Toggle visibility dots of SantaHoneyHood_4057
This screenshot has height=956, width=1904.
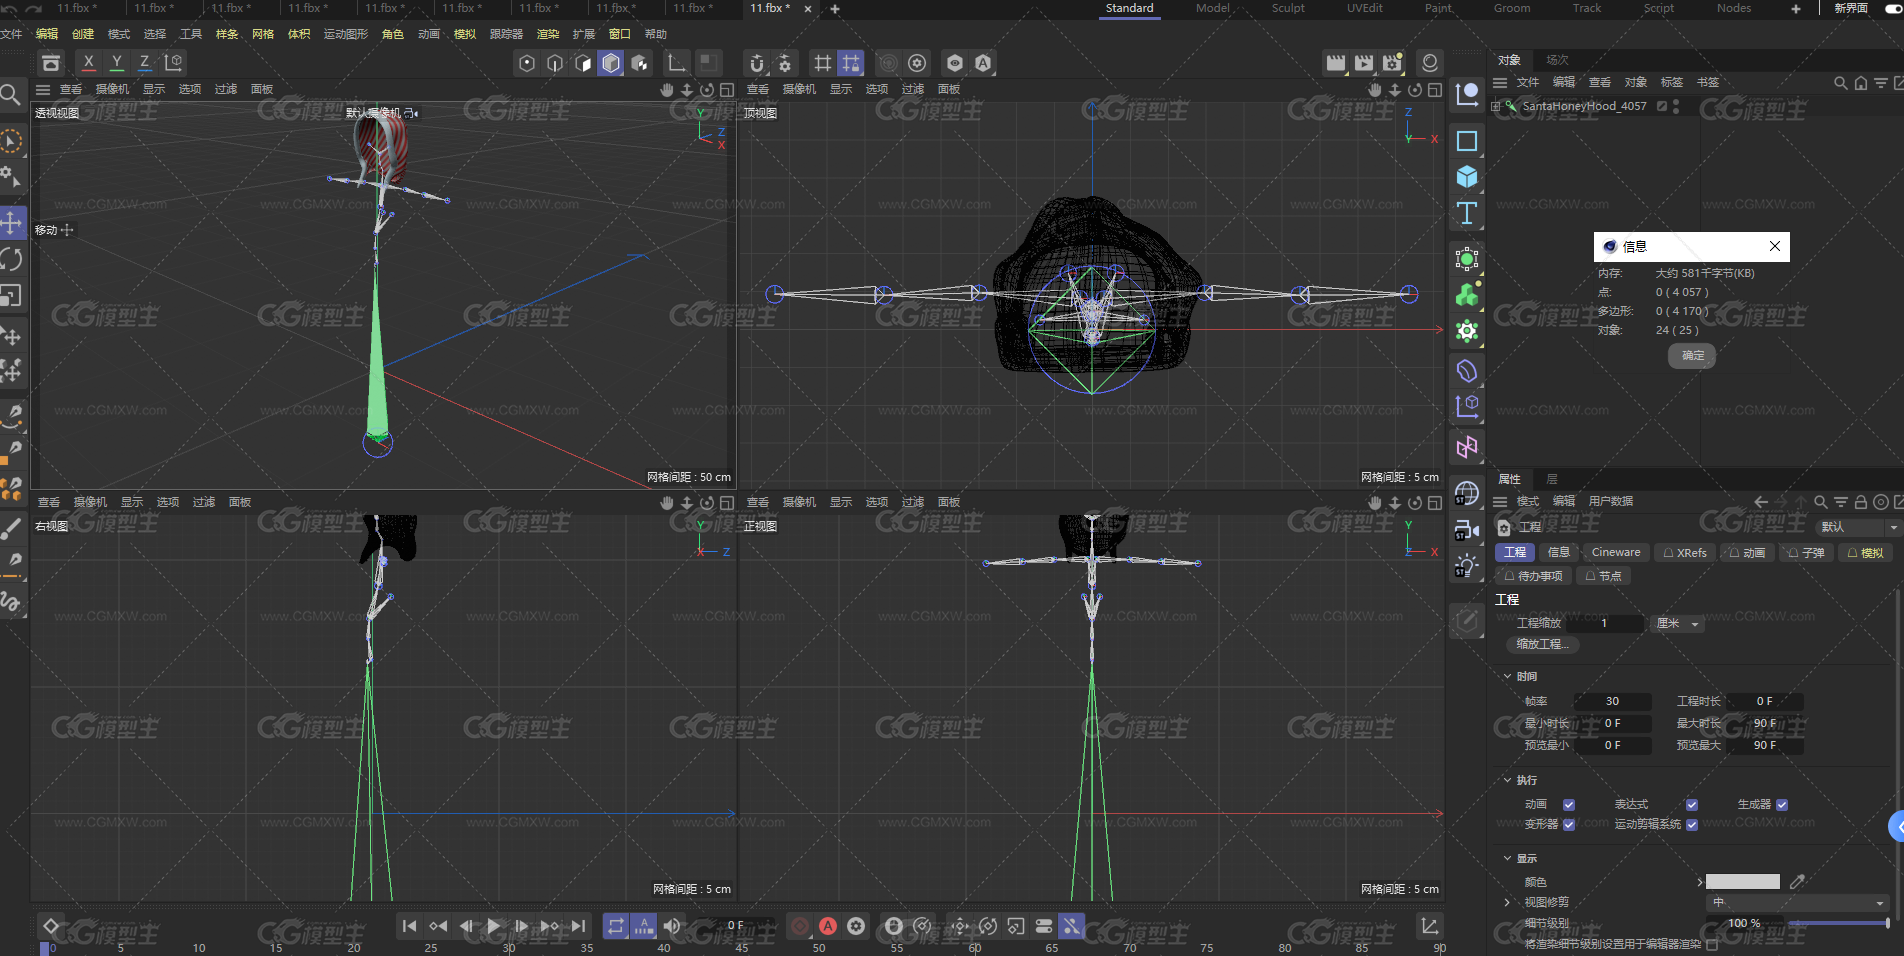(1676, 106)
